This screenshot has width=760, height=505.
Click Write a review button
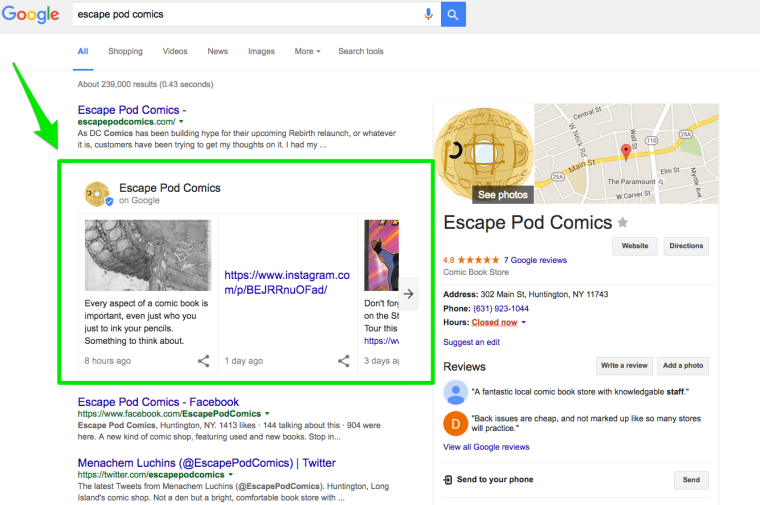(624, 366)
